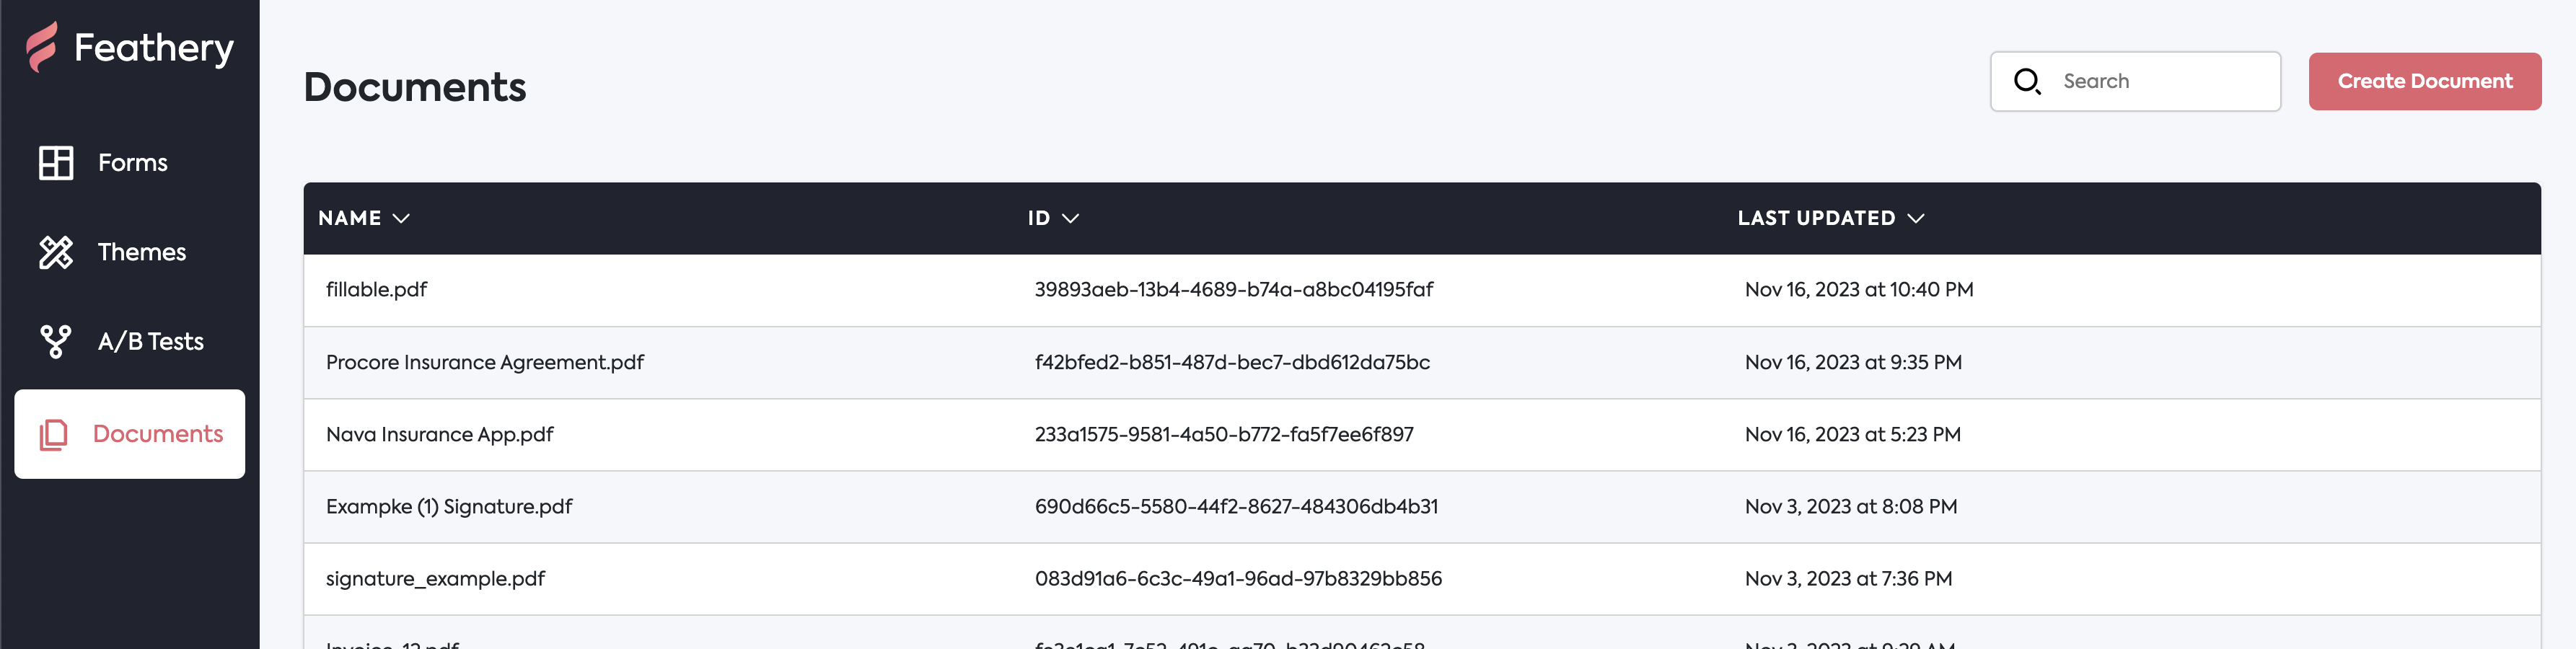Go to the Themes page
Image resolution: width=2576 pixels, height=649 pixels.
tap(141, 252)
